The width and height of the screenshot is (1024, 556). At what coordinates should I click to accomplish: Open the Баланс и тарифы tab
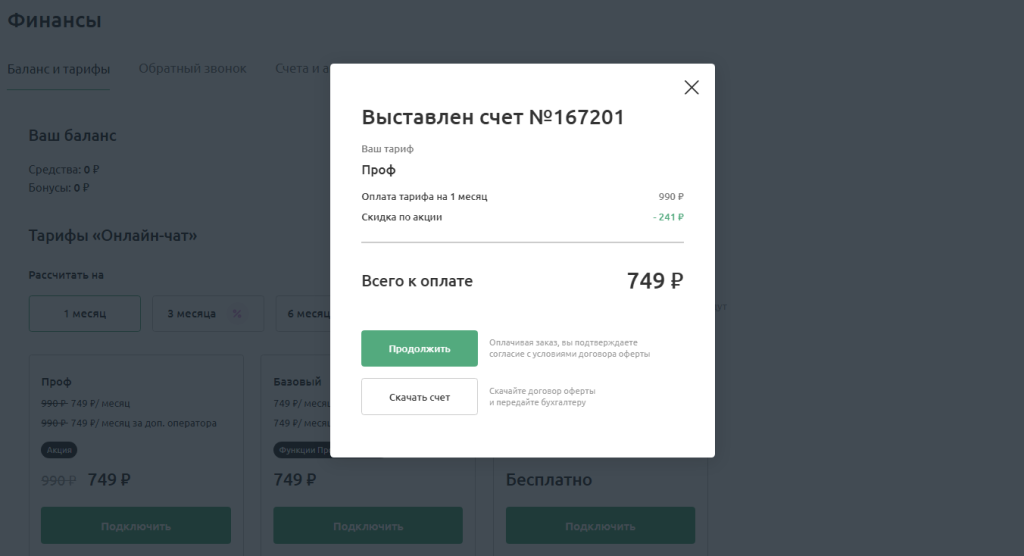point(58,69)
